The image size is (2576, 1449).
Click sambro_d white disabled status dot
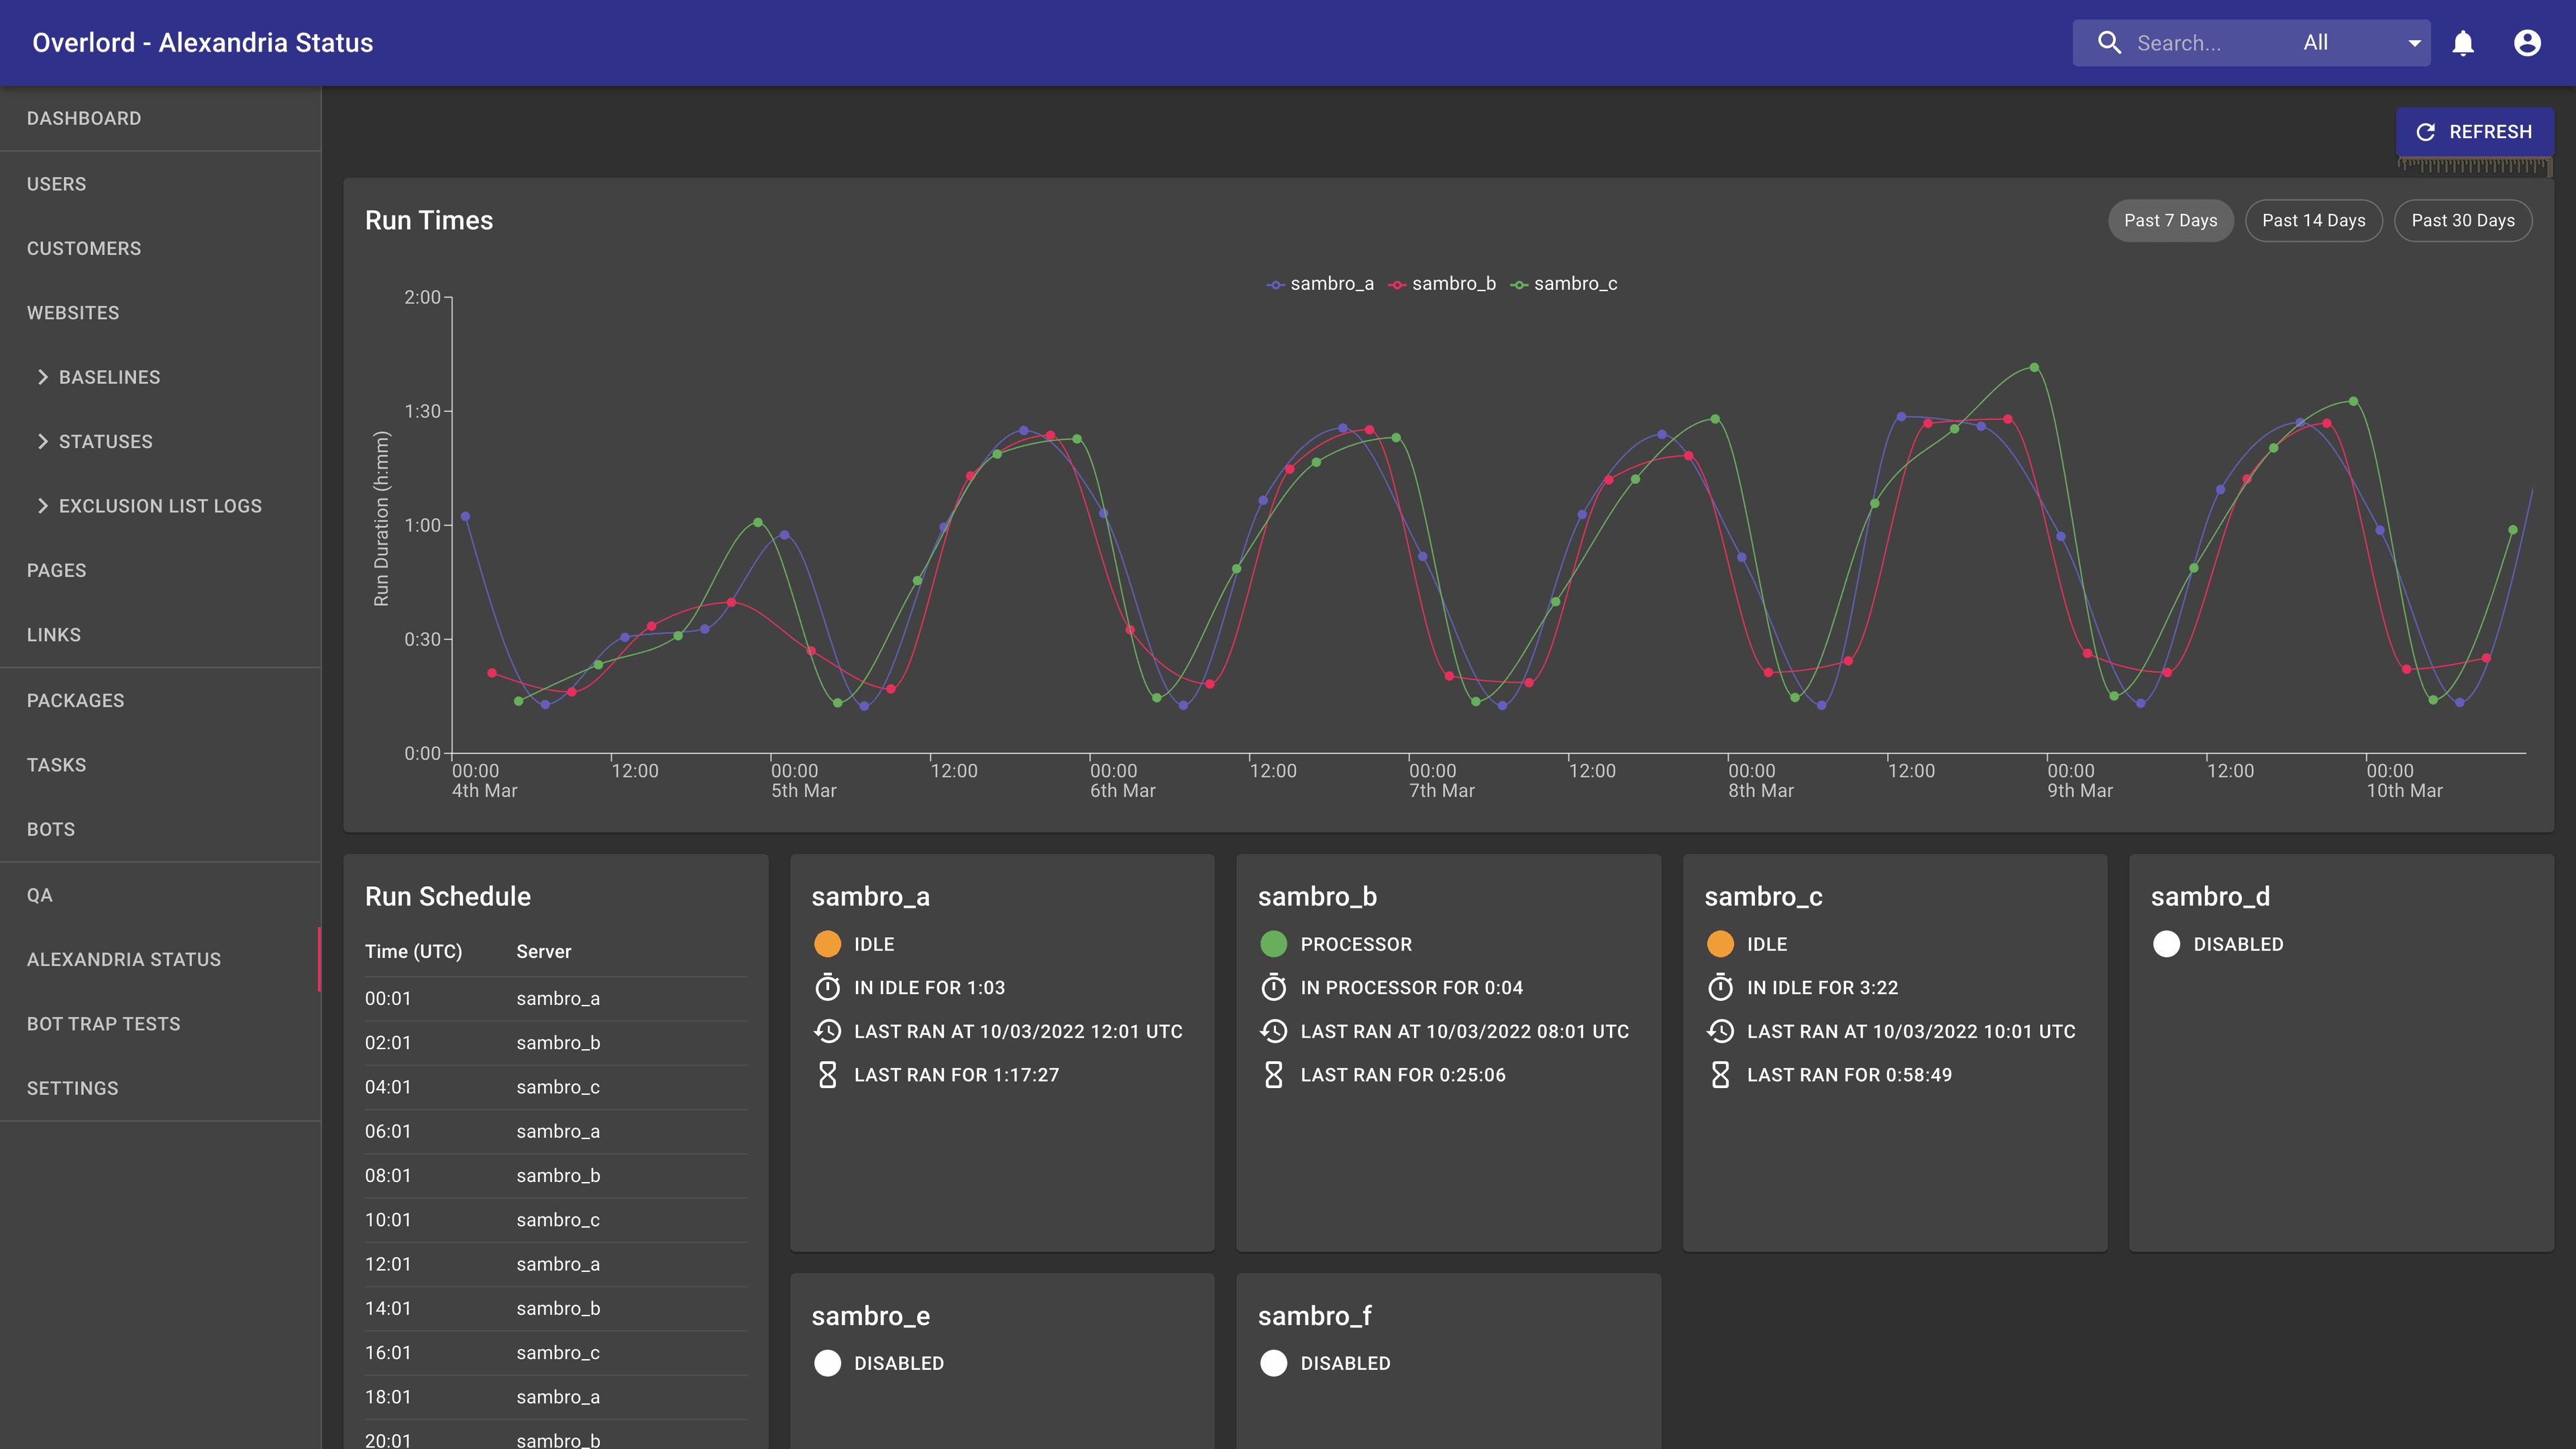tap(2166, 944)
